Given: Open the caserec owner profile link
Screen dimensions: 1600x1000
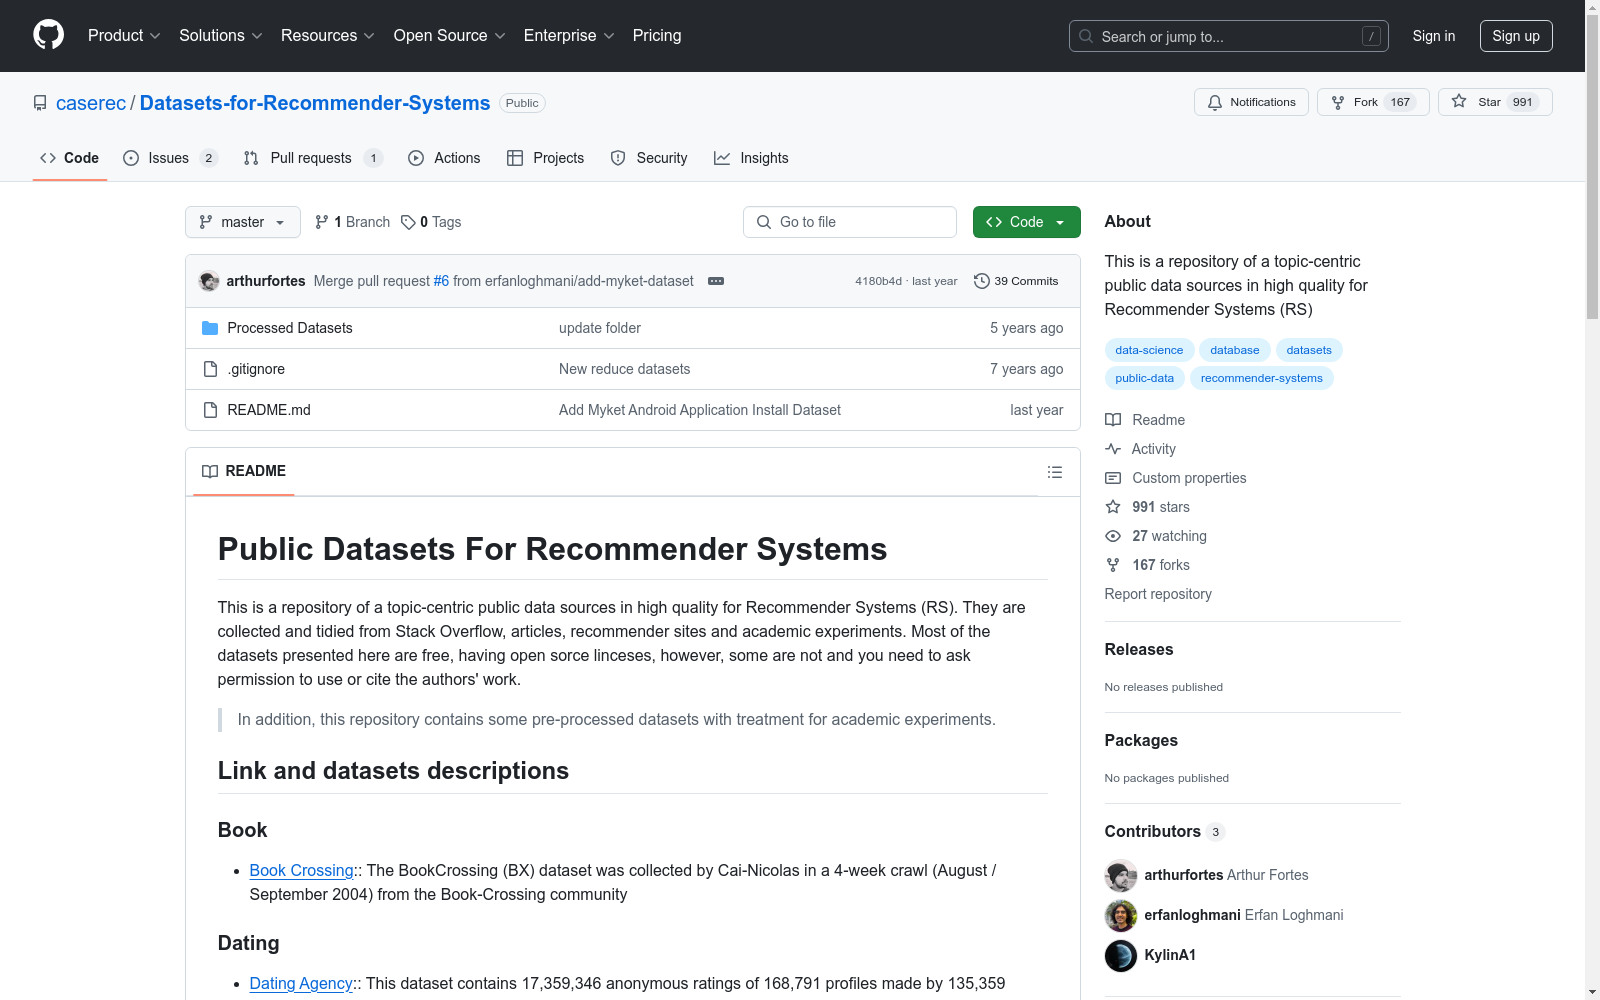Looking at the screenshot, I should click(91, 103).
